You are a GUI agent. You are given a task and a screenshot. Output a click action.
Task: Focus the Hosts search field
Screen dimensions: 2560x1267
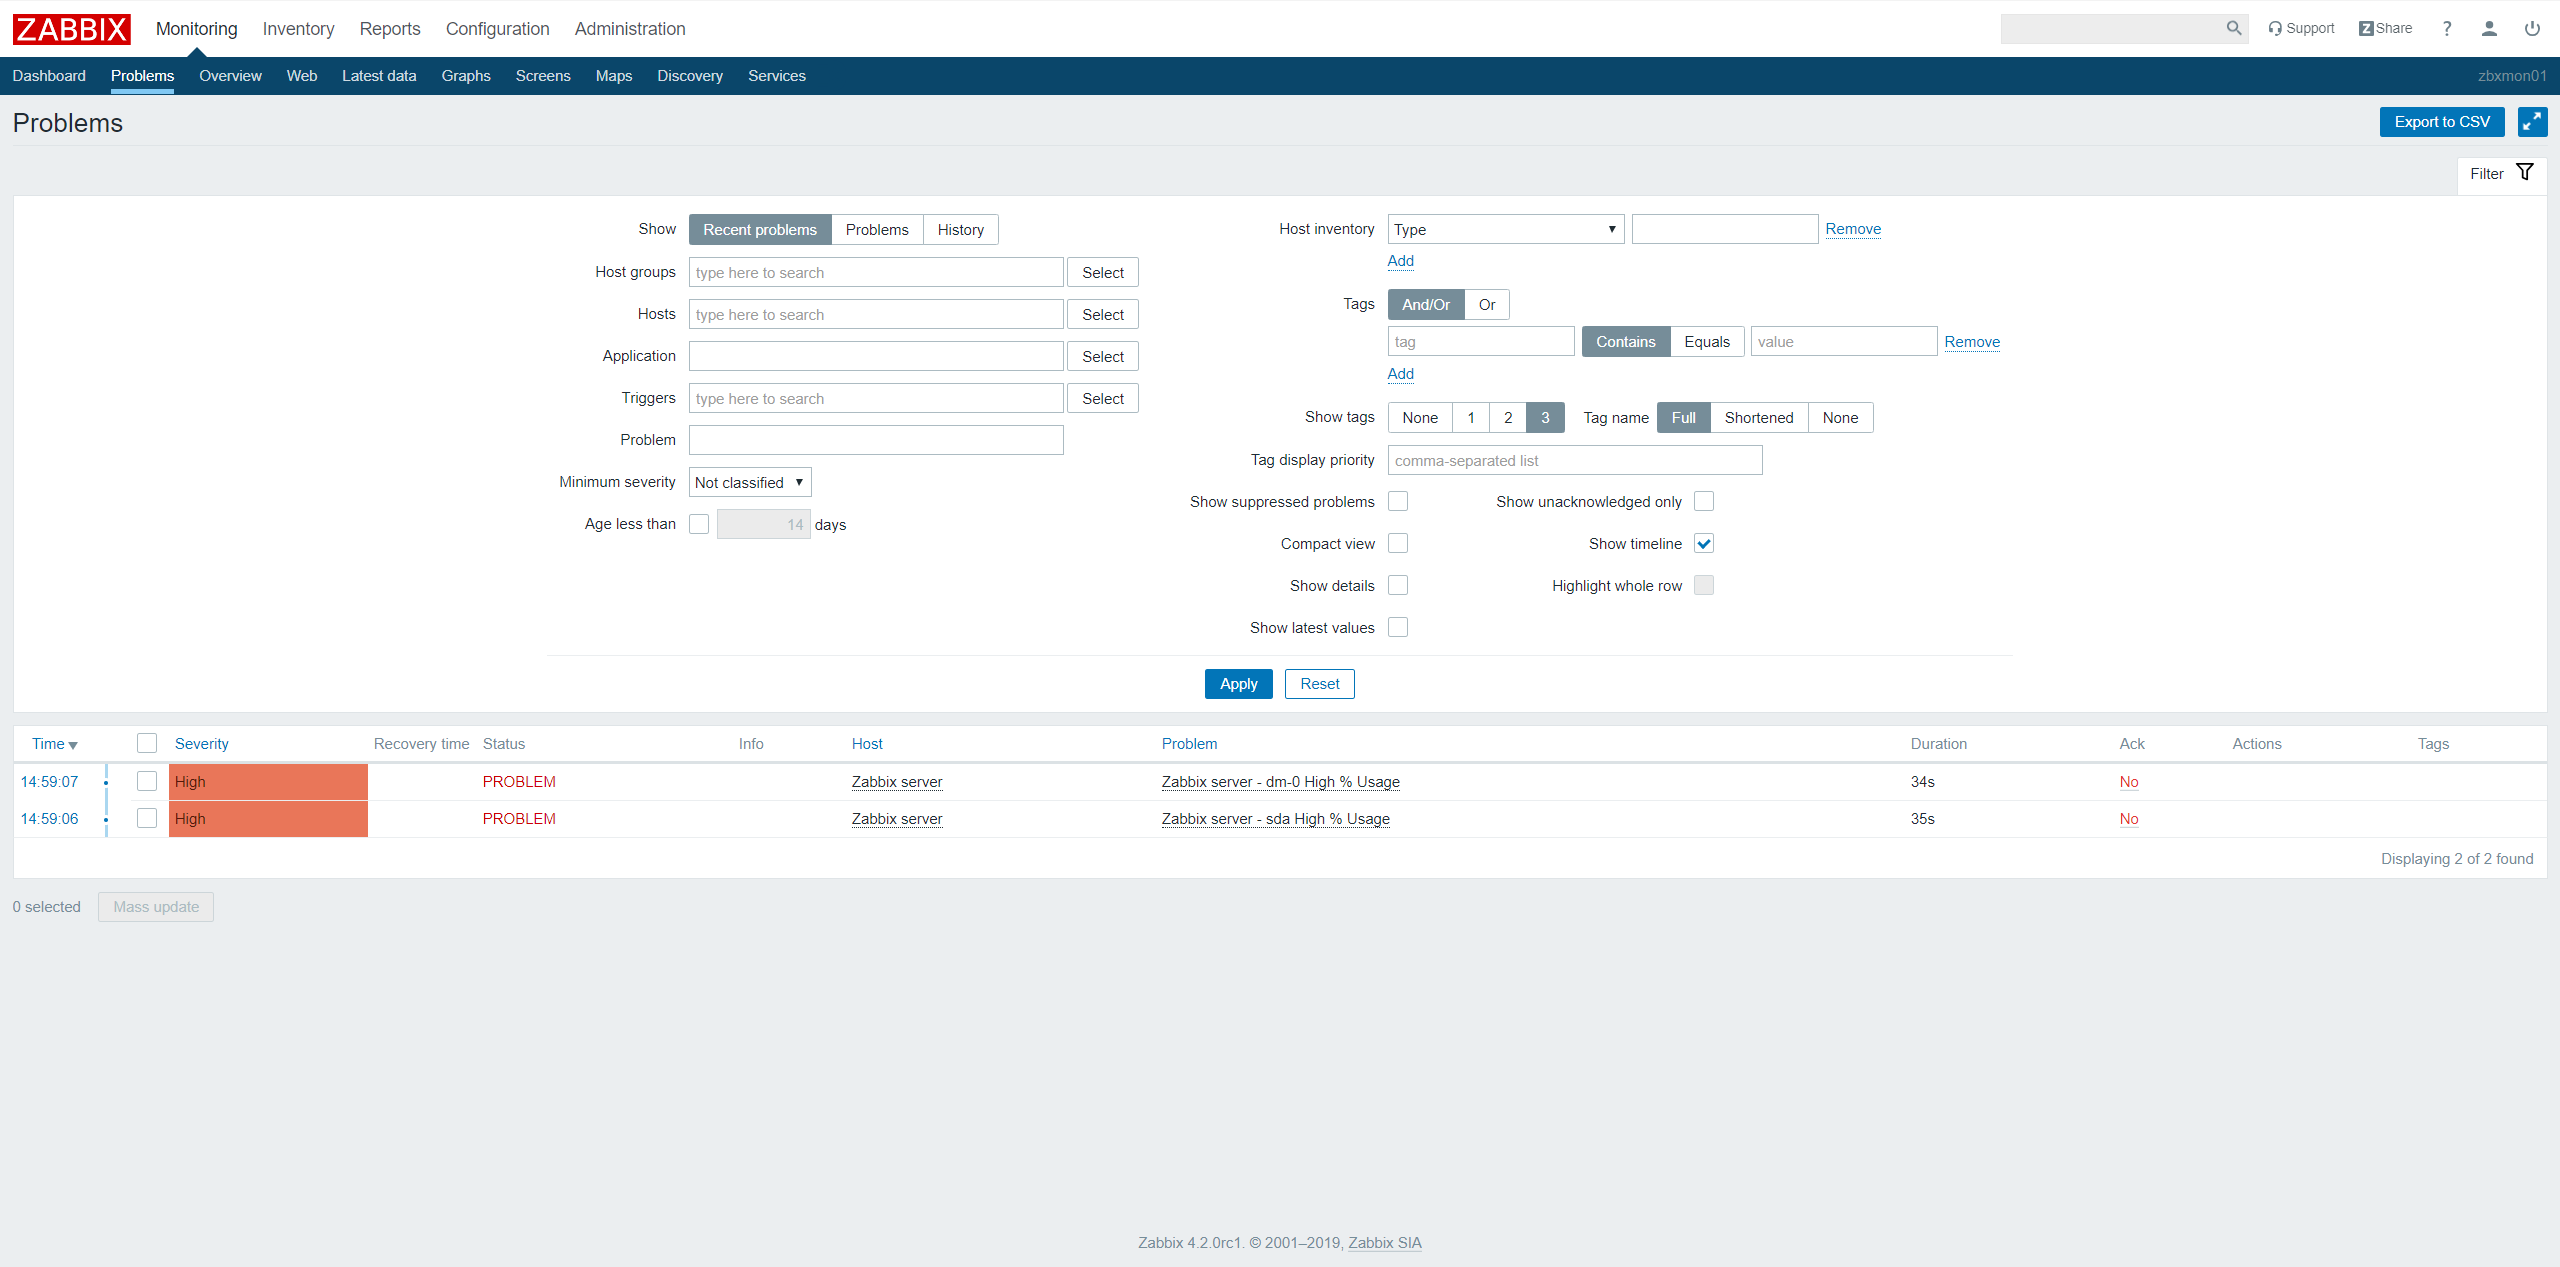pyautogui.click(x=876, y=315)
